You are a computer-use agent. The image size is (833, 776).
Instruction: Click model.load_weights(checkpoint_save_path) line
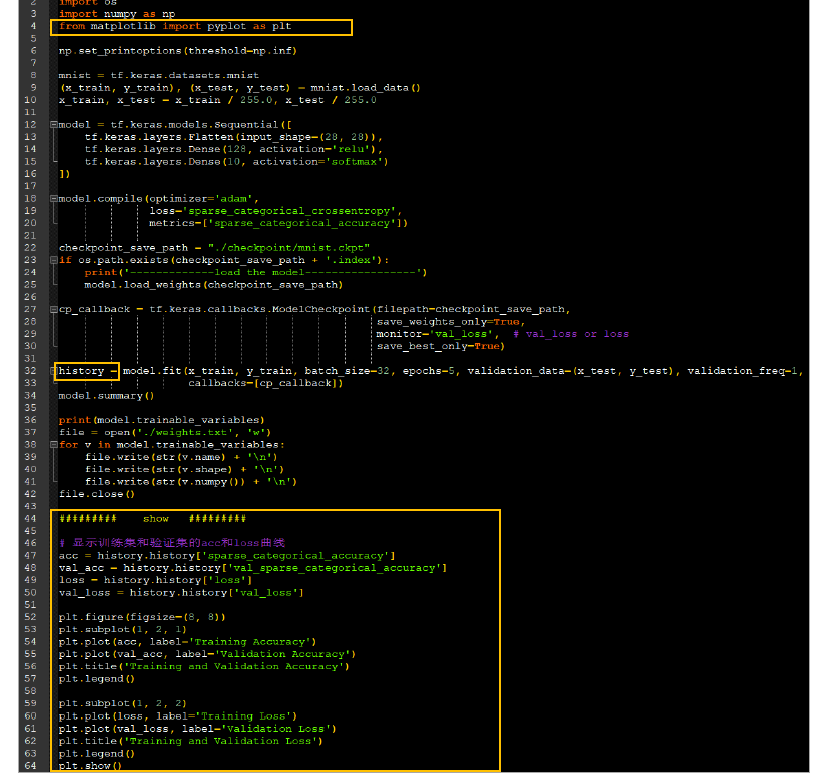coord(214,285)
